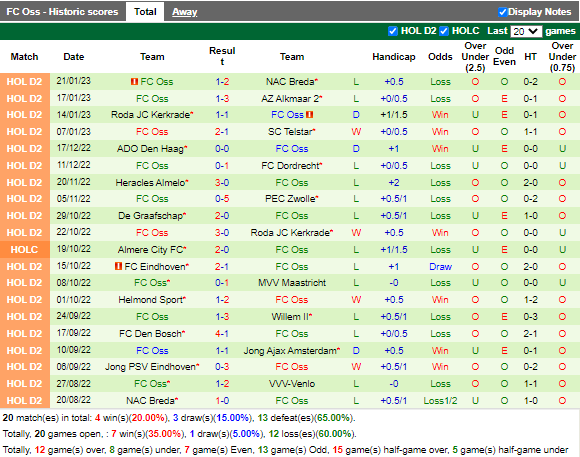The height and width of the screenshot is (457, 580).
Task: Click the 1-2 result for 21/01/23
Action: (x=222, y=82)
